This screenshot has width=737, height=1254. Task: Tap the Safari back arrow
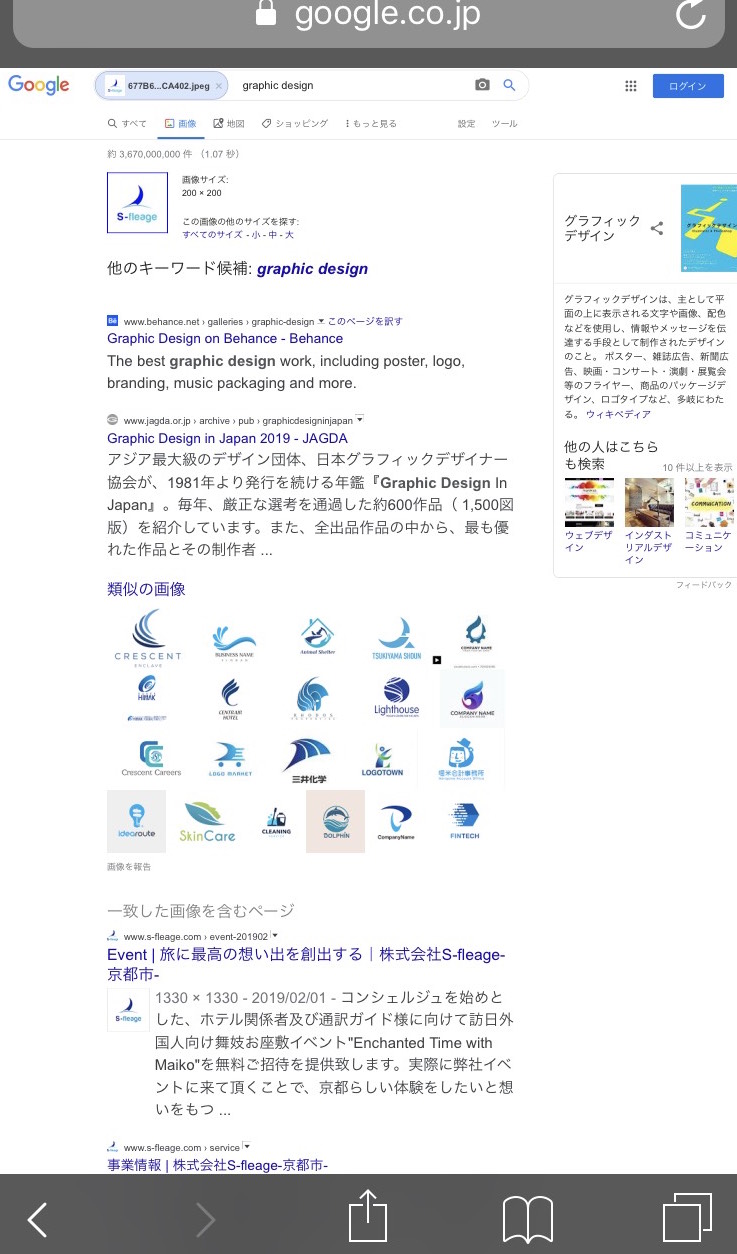[x=37, y=1219]
